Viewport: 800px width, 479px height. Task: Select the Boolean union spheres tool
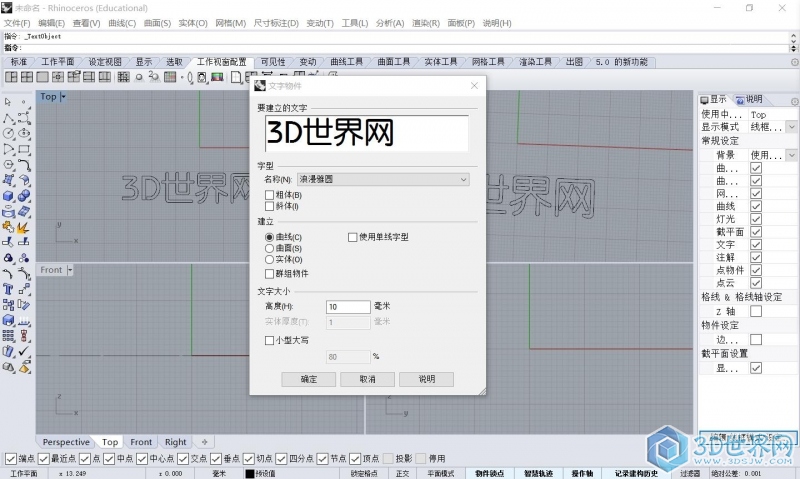(x=24, y=196)
